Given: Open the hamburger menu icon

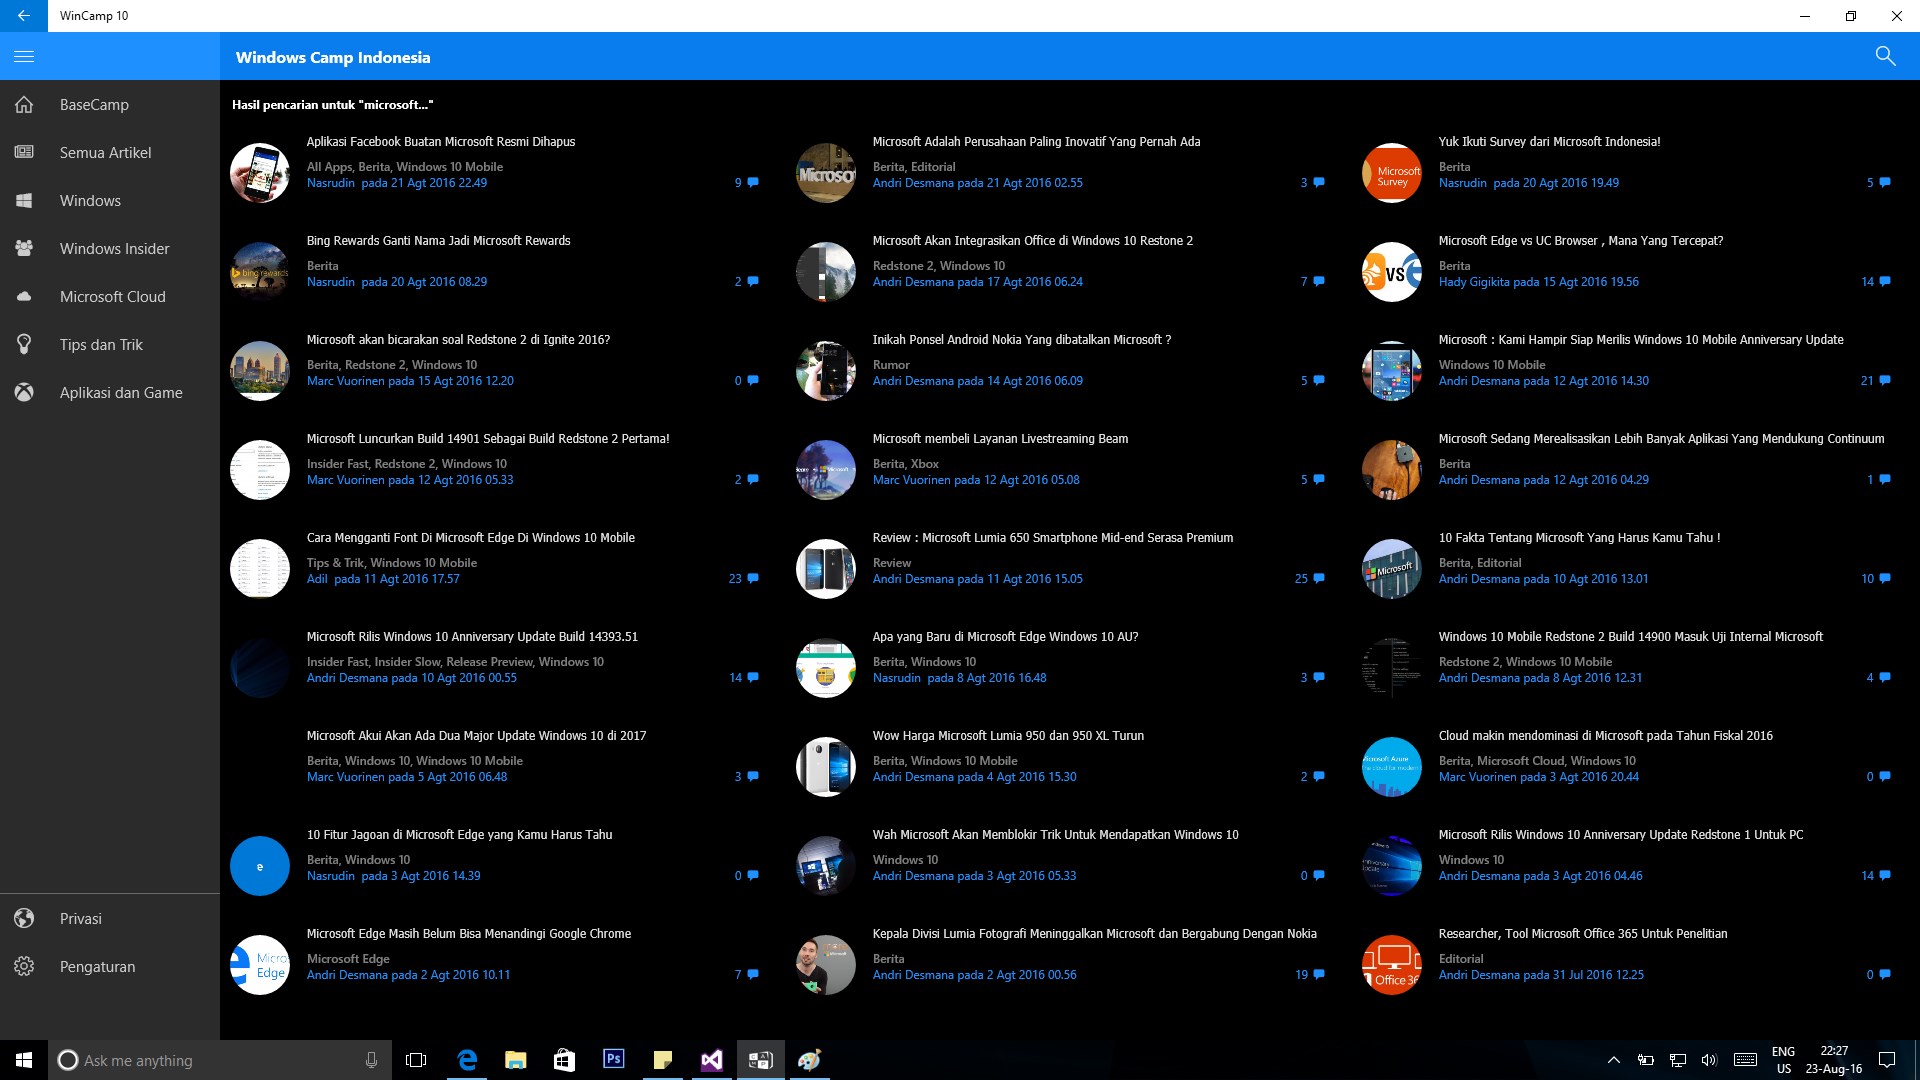Looking at the screenshot, I should pyautogui.click(x=24, y=55).
